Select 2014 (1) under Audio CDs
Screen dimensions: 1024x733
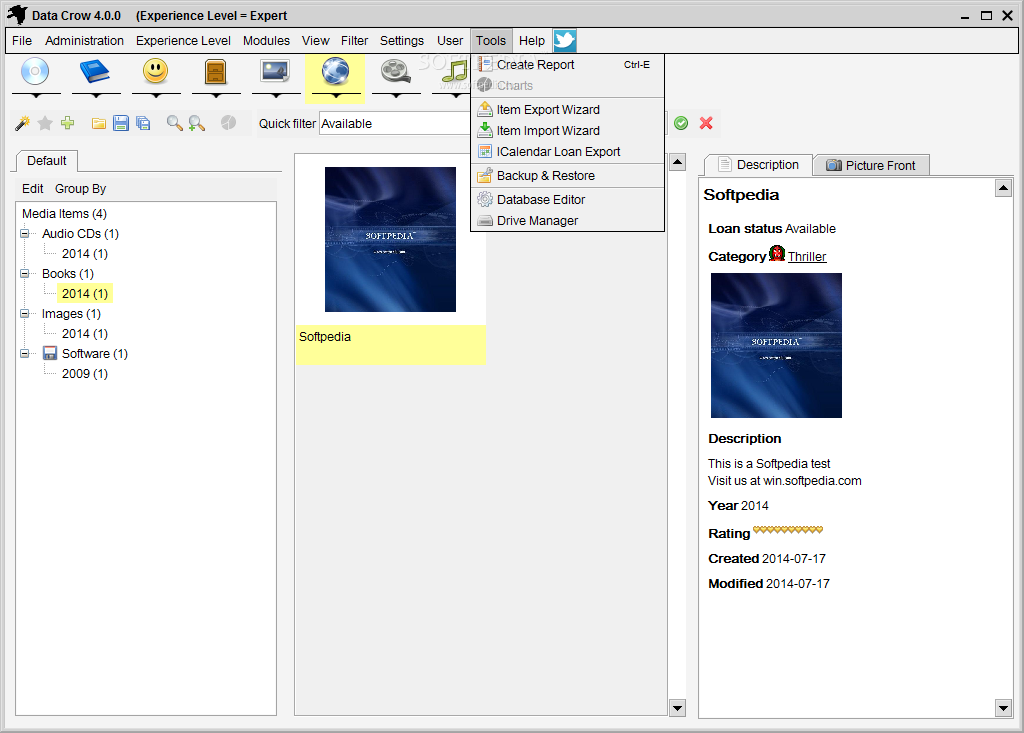tap(85, 253)
